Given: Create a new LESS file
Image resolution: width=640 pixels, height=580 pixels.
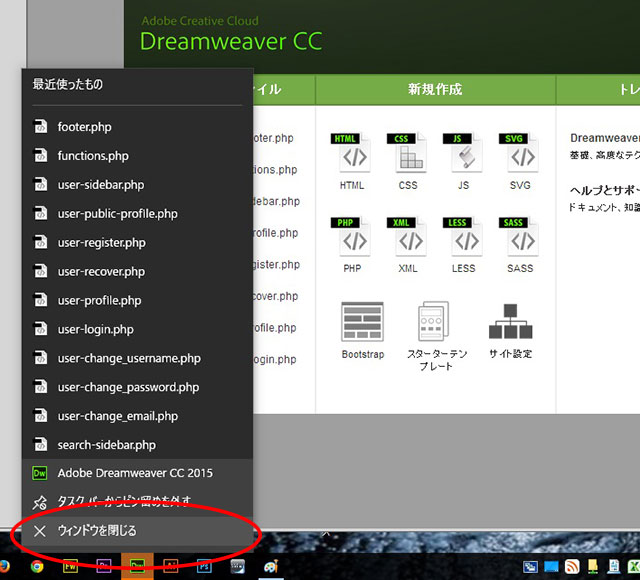Looking at the screenshot, I should click(x=463, y=244).
